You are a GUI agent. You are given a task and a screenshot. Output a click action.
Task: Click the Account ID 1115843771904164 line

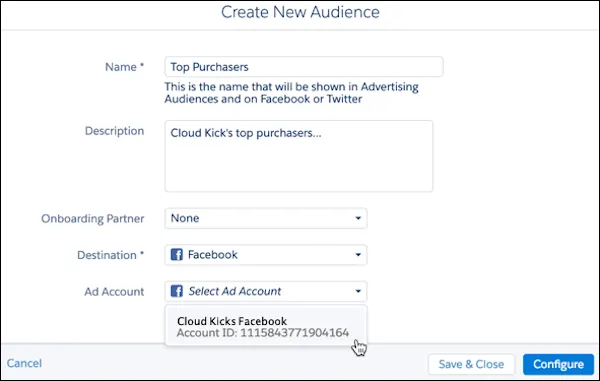[263, 333]
